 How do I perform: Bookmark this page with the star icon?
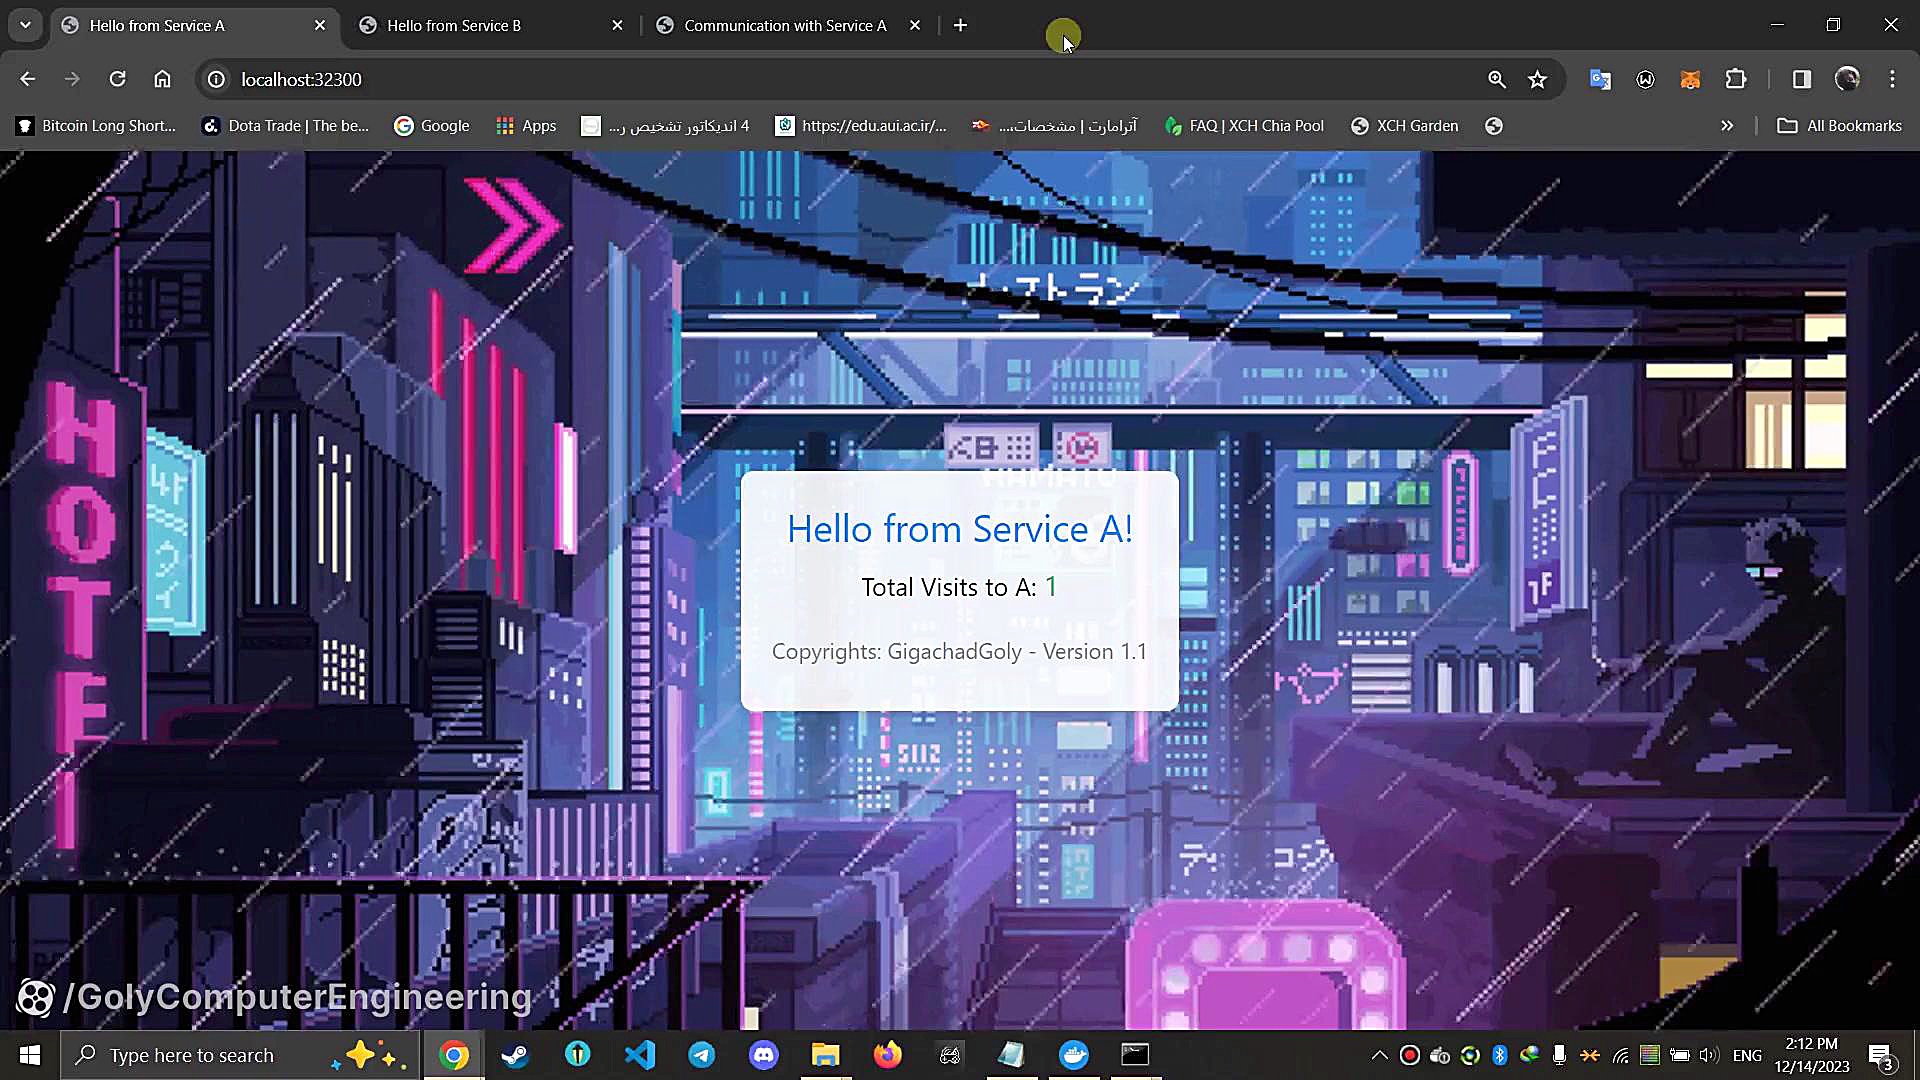point(1537,79)
